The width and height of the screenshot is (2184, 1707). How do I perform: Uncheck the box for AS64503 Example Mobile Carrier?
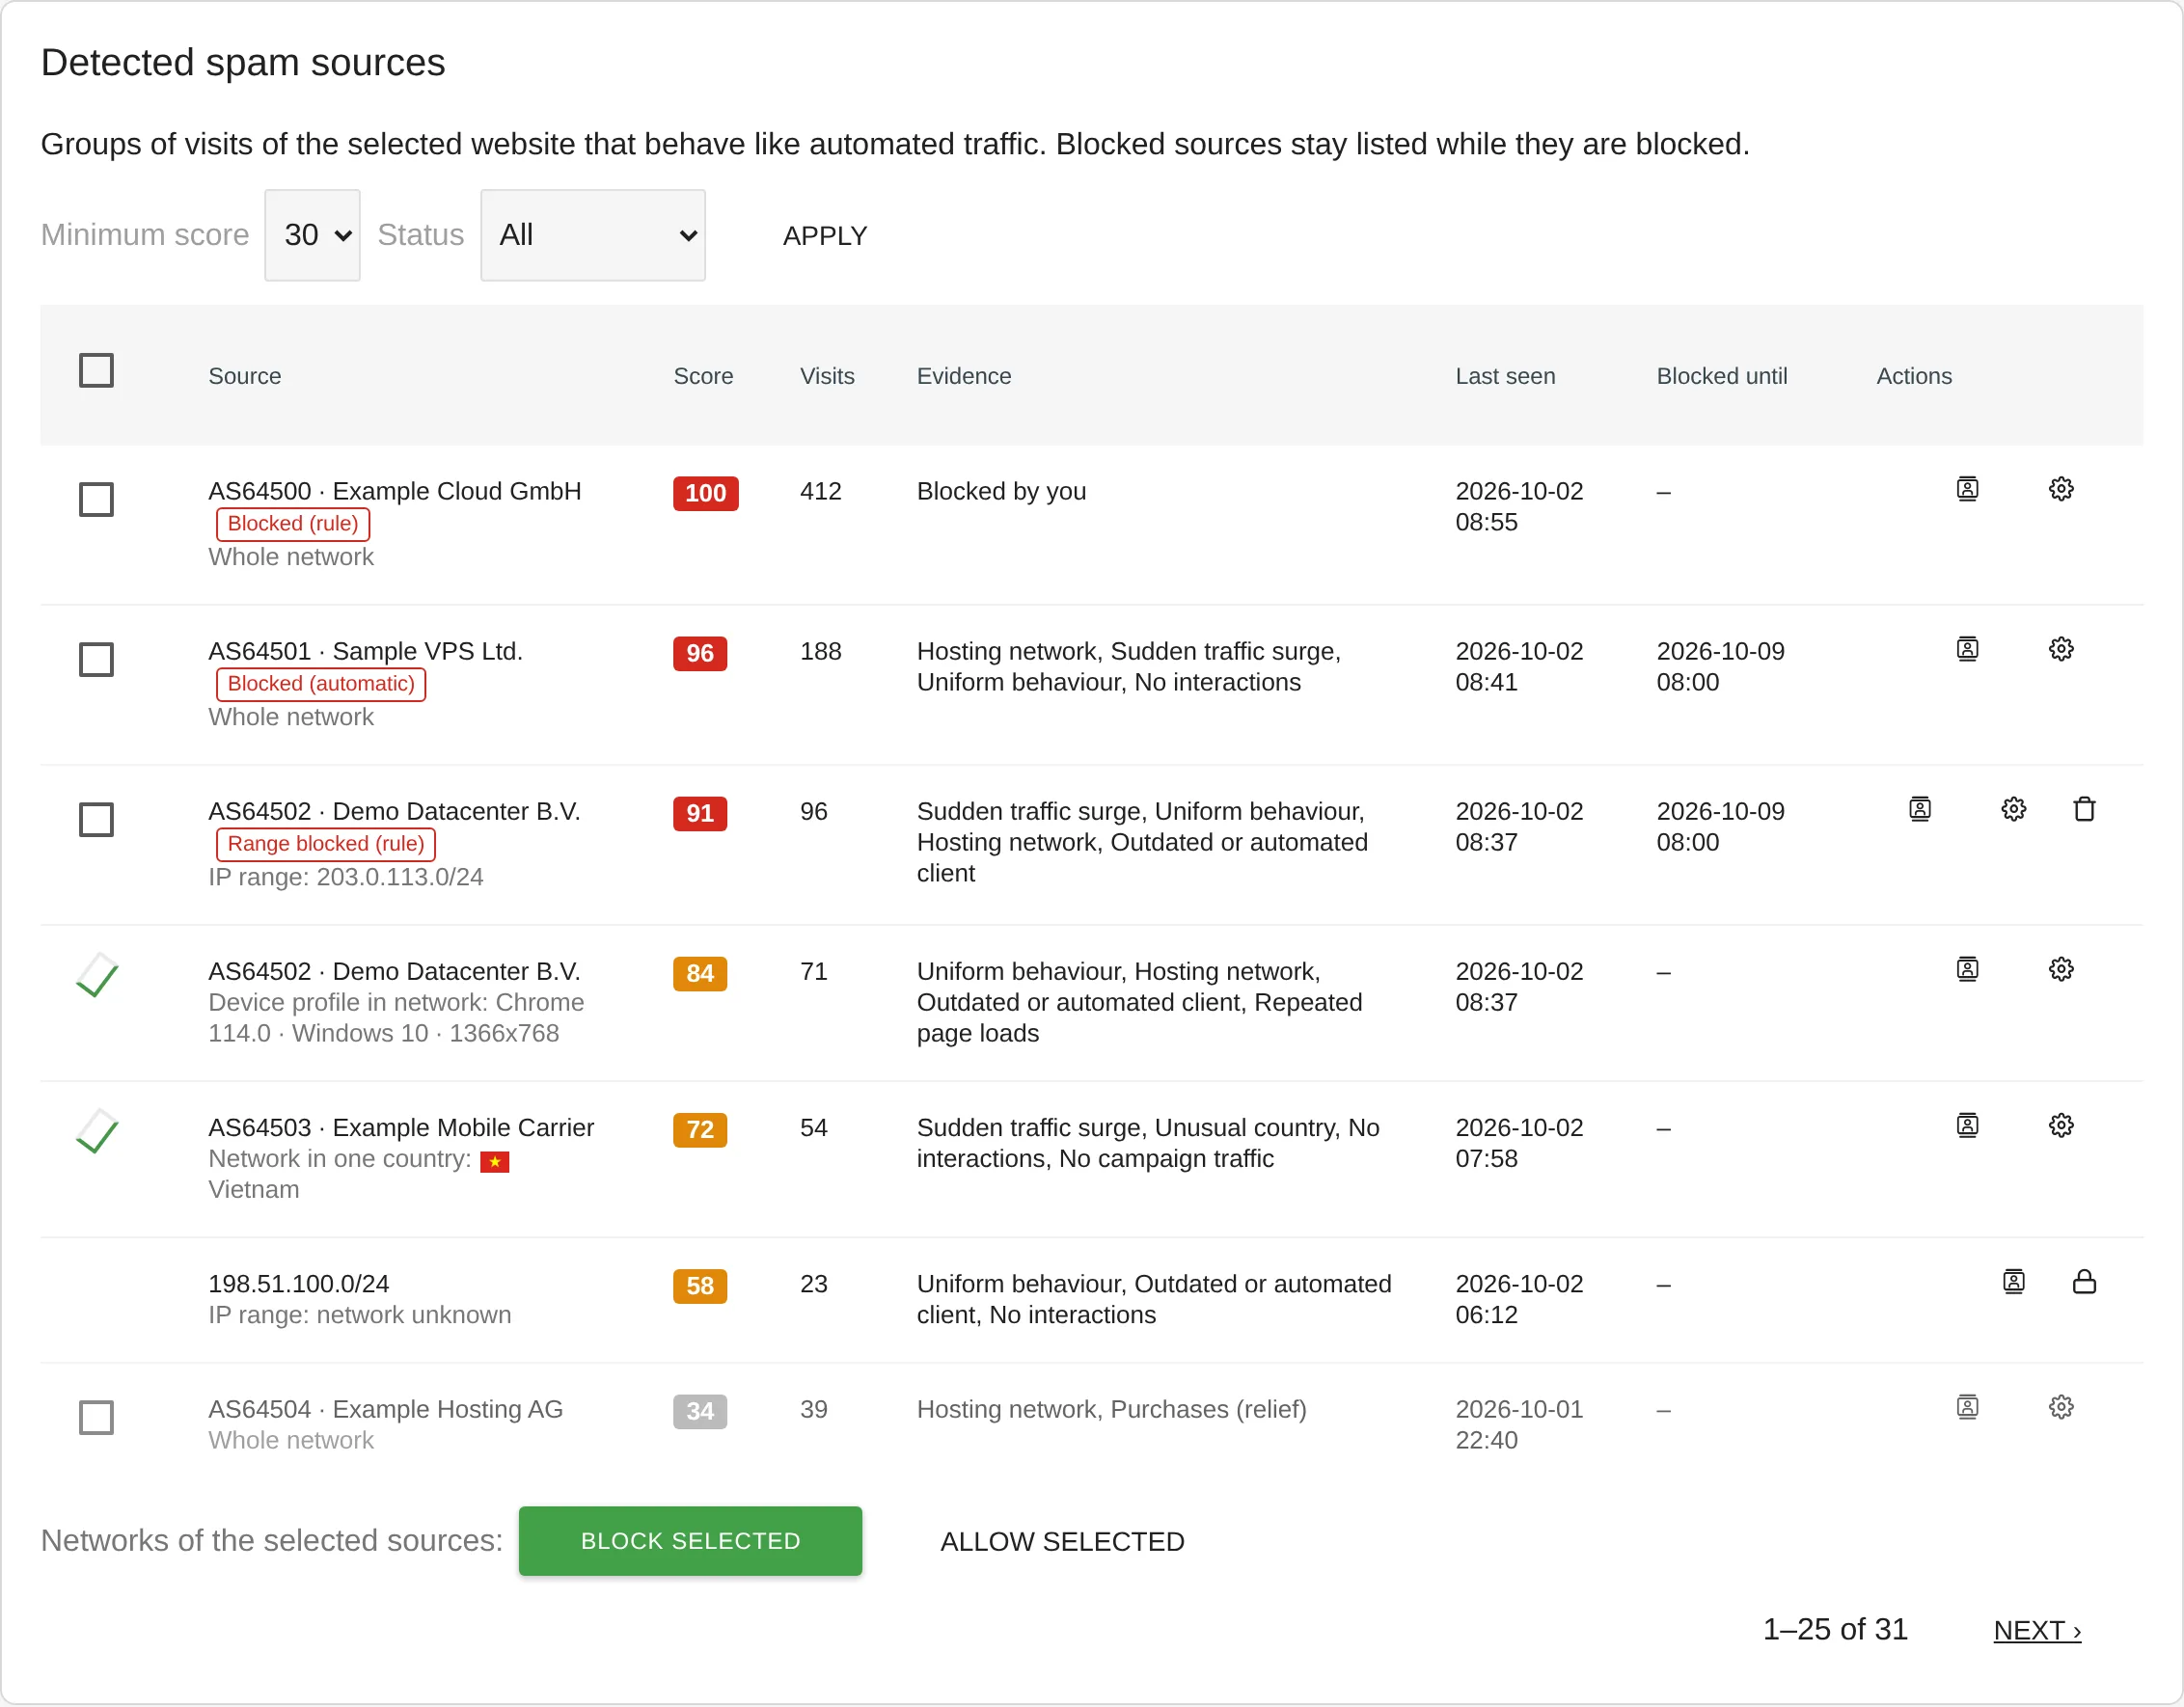pos(96,1133)
